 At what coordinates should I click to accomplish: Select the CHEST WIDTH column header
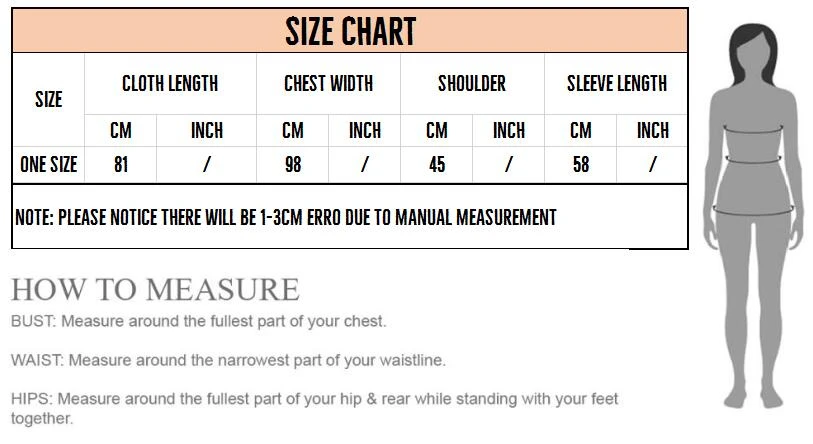tap(328, 84)
